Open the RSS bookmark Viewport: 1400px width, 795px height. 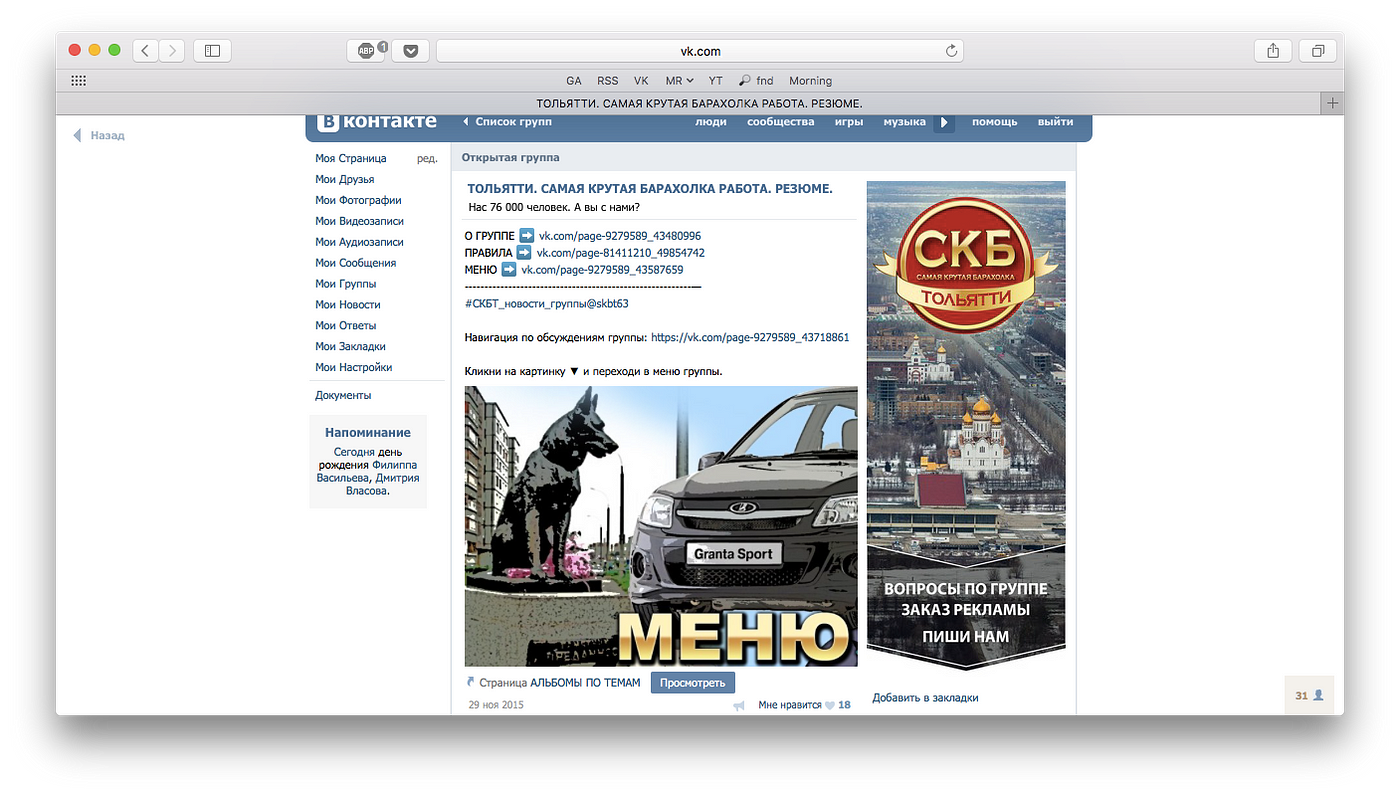pos(607,81)
